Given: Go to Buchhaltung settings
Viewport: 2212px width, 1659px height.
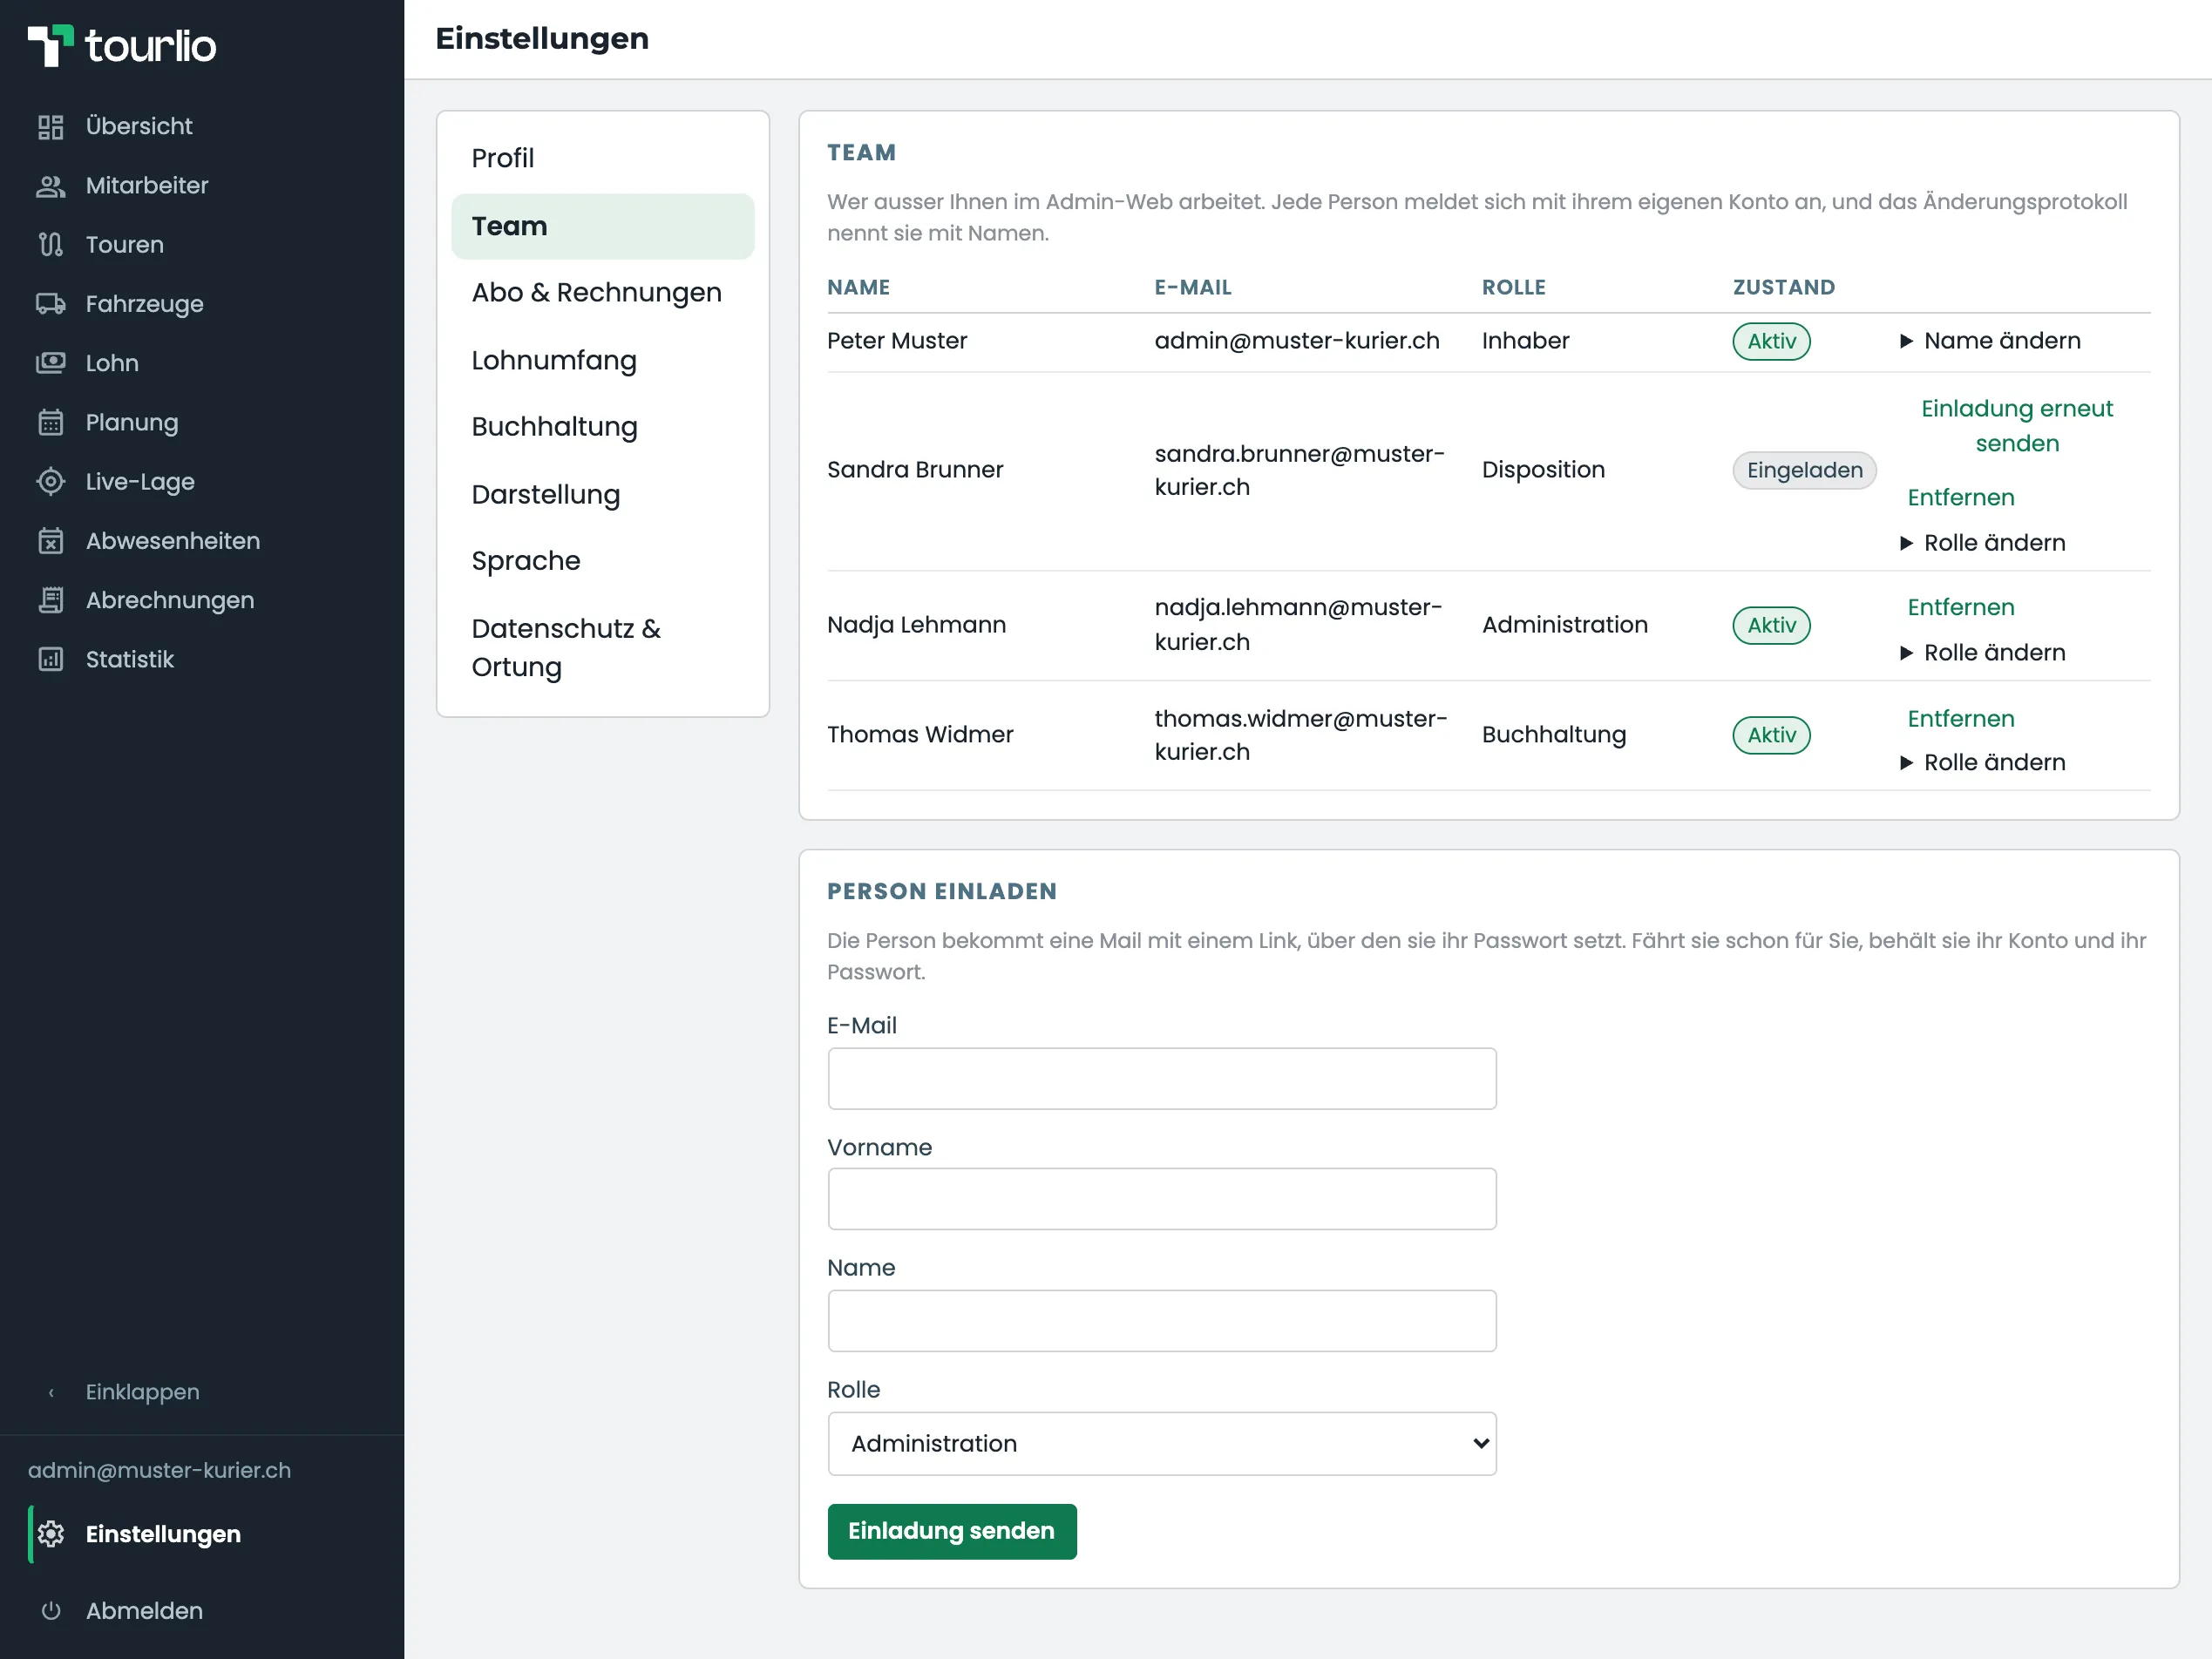Looking at the screenshot, I should pos(603,427).
